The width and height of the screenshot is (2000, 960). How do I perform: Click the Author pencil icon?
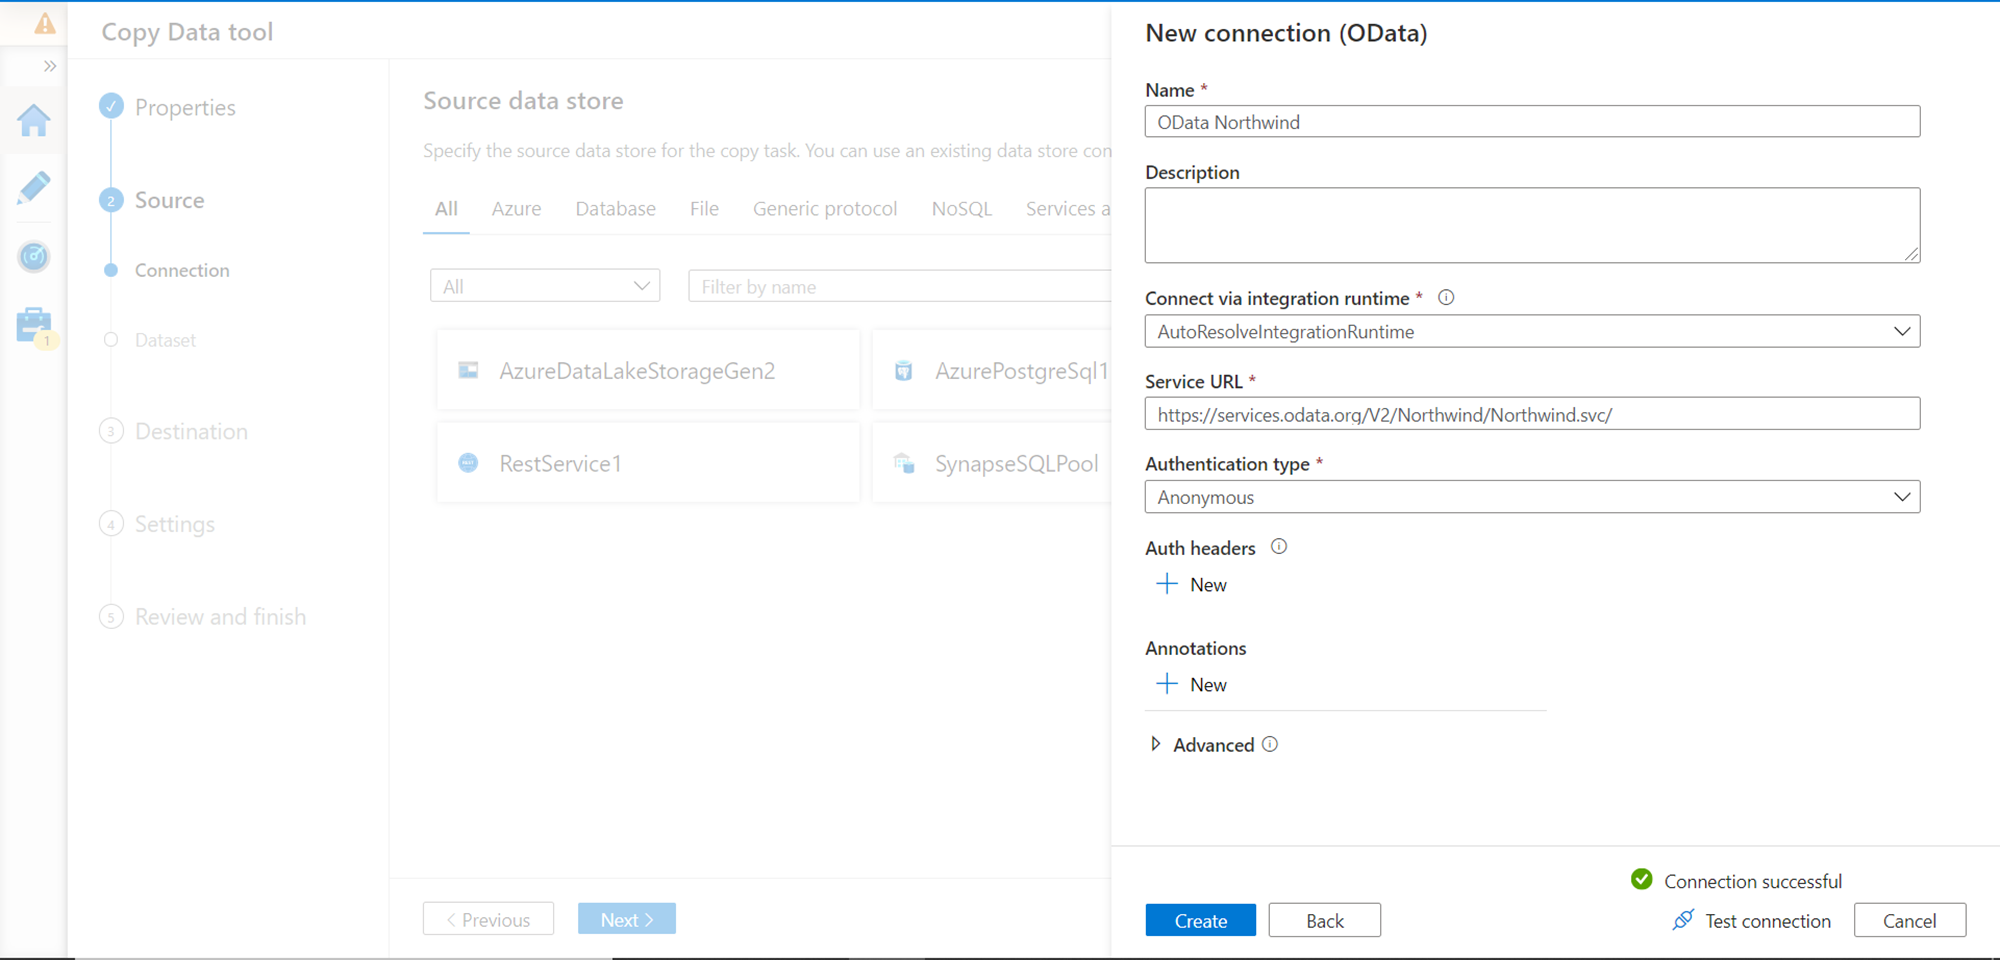point(34,188)
